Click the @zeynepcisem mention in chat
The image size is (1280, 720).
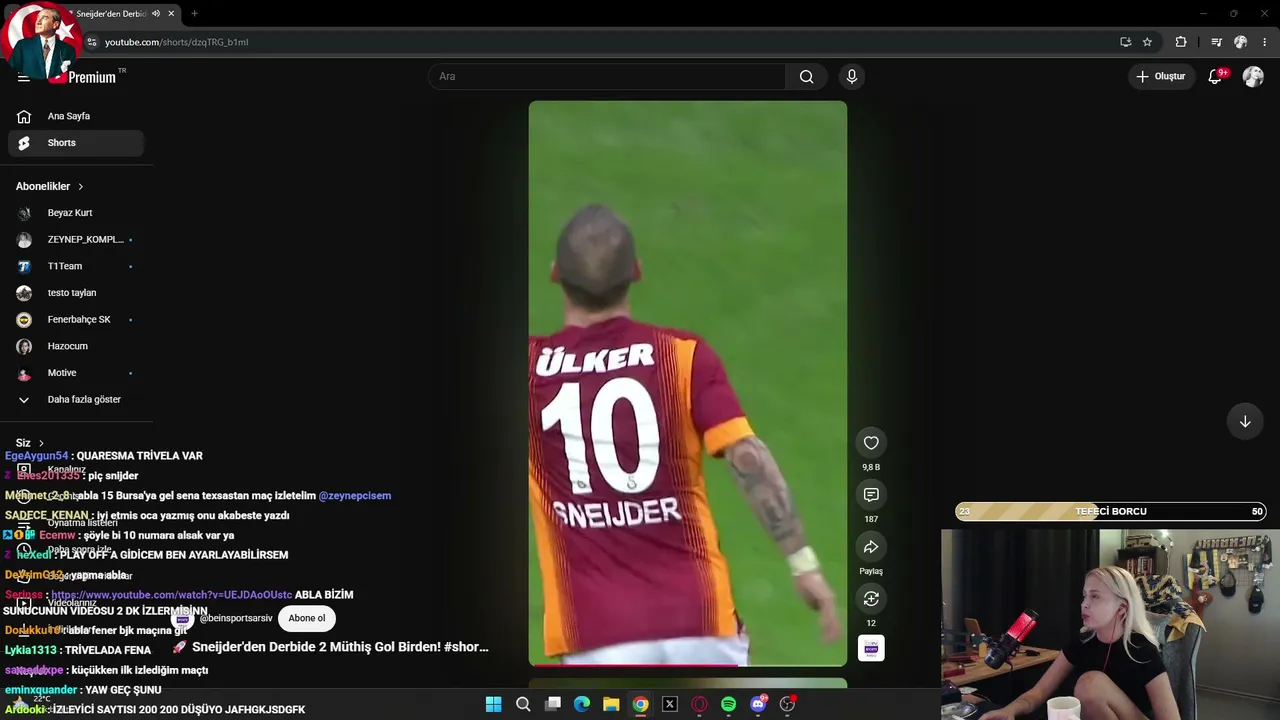coord(355,496)
